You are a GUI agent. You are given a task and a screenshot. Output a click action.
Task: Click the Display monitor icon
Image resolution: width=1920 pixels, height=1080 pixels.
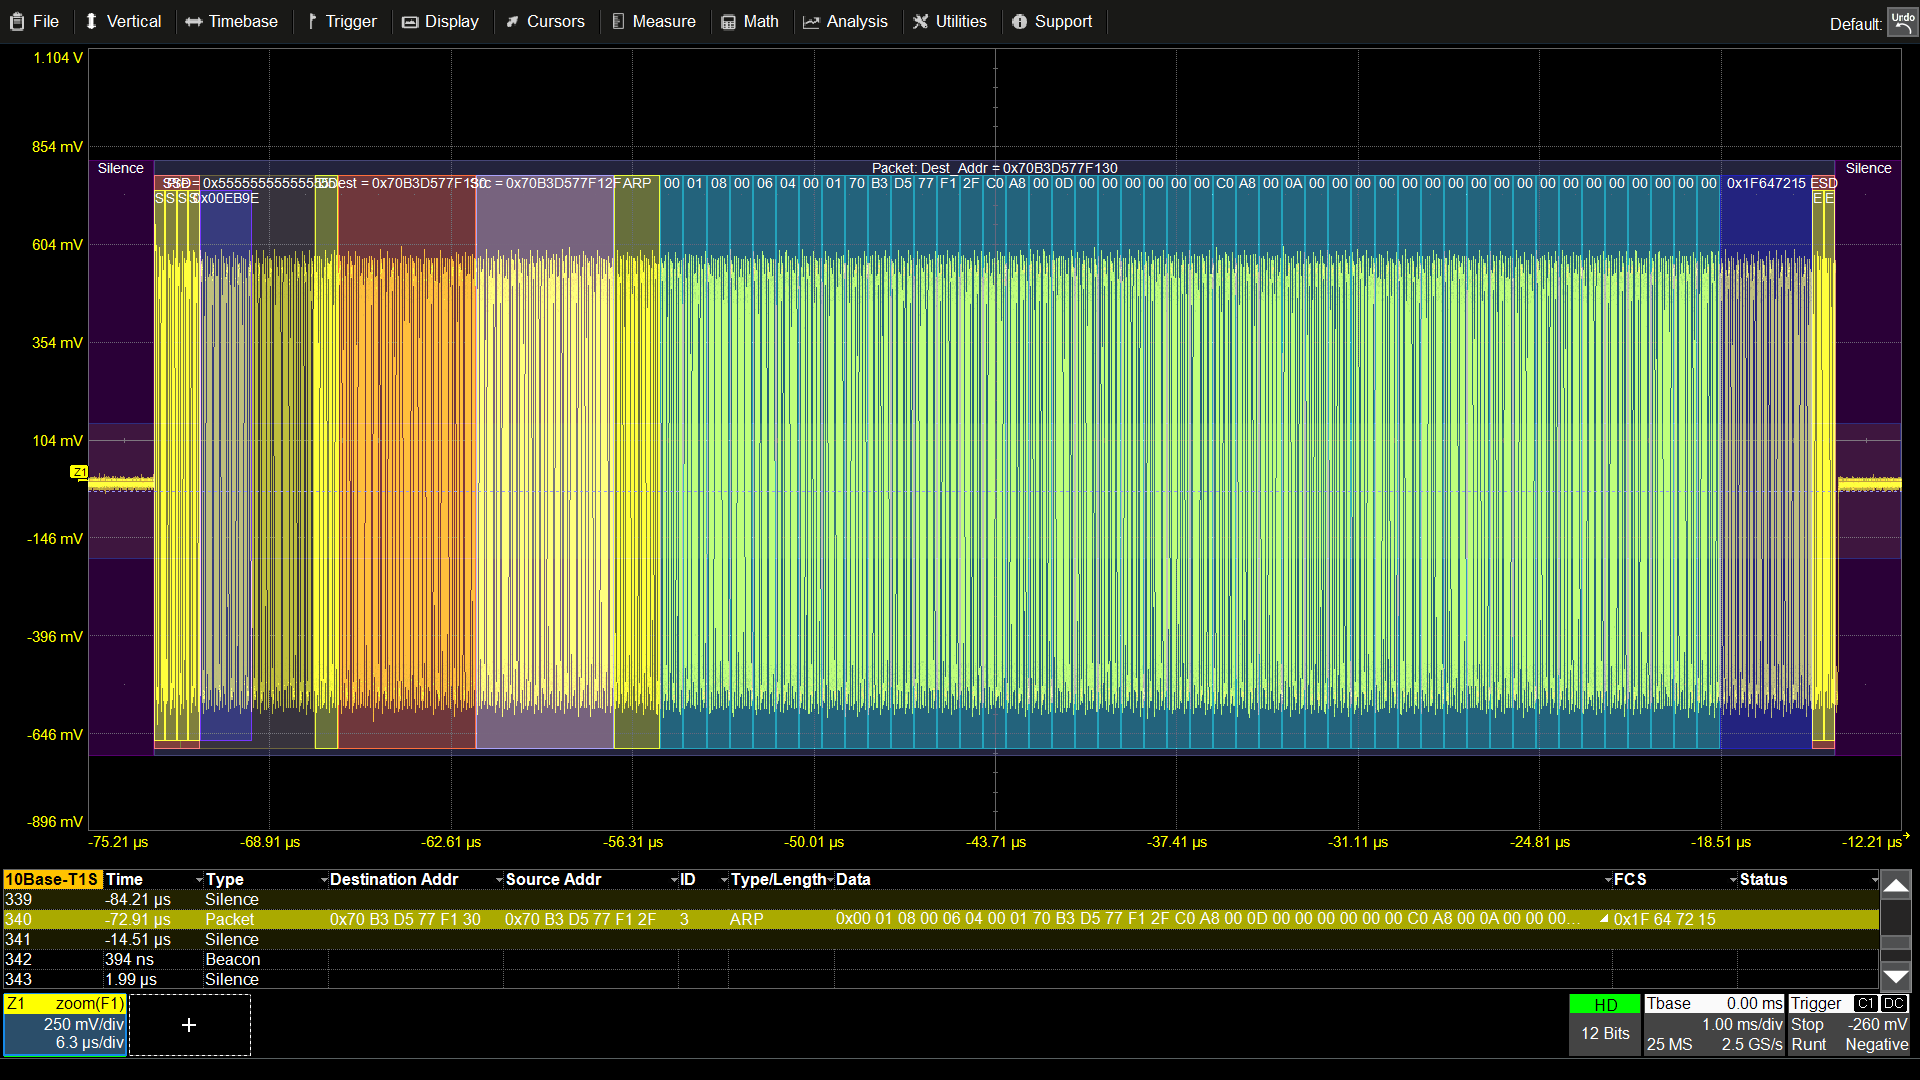[410, 22]
